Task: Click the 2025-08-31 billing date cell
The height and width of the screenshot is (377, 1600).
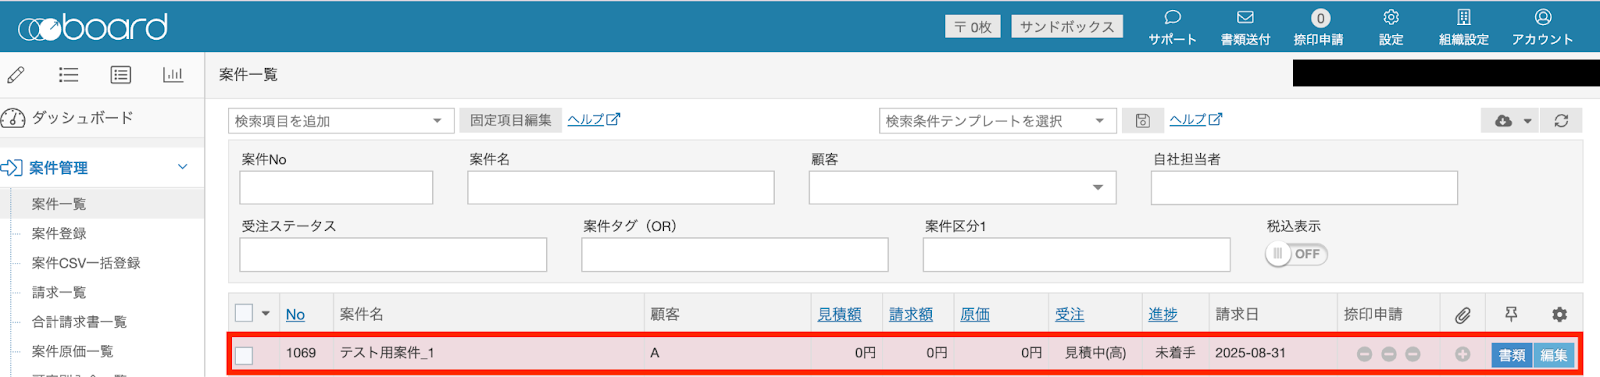Action: 1250,353
